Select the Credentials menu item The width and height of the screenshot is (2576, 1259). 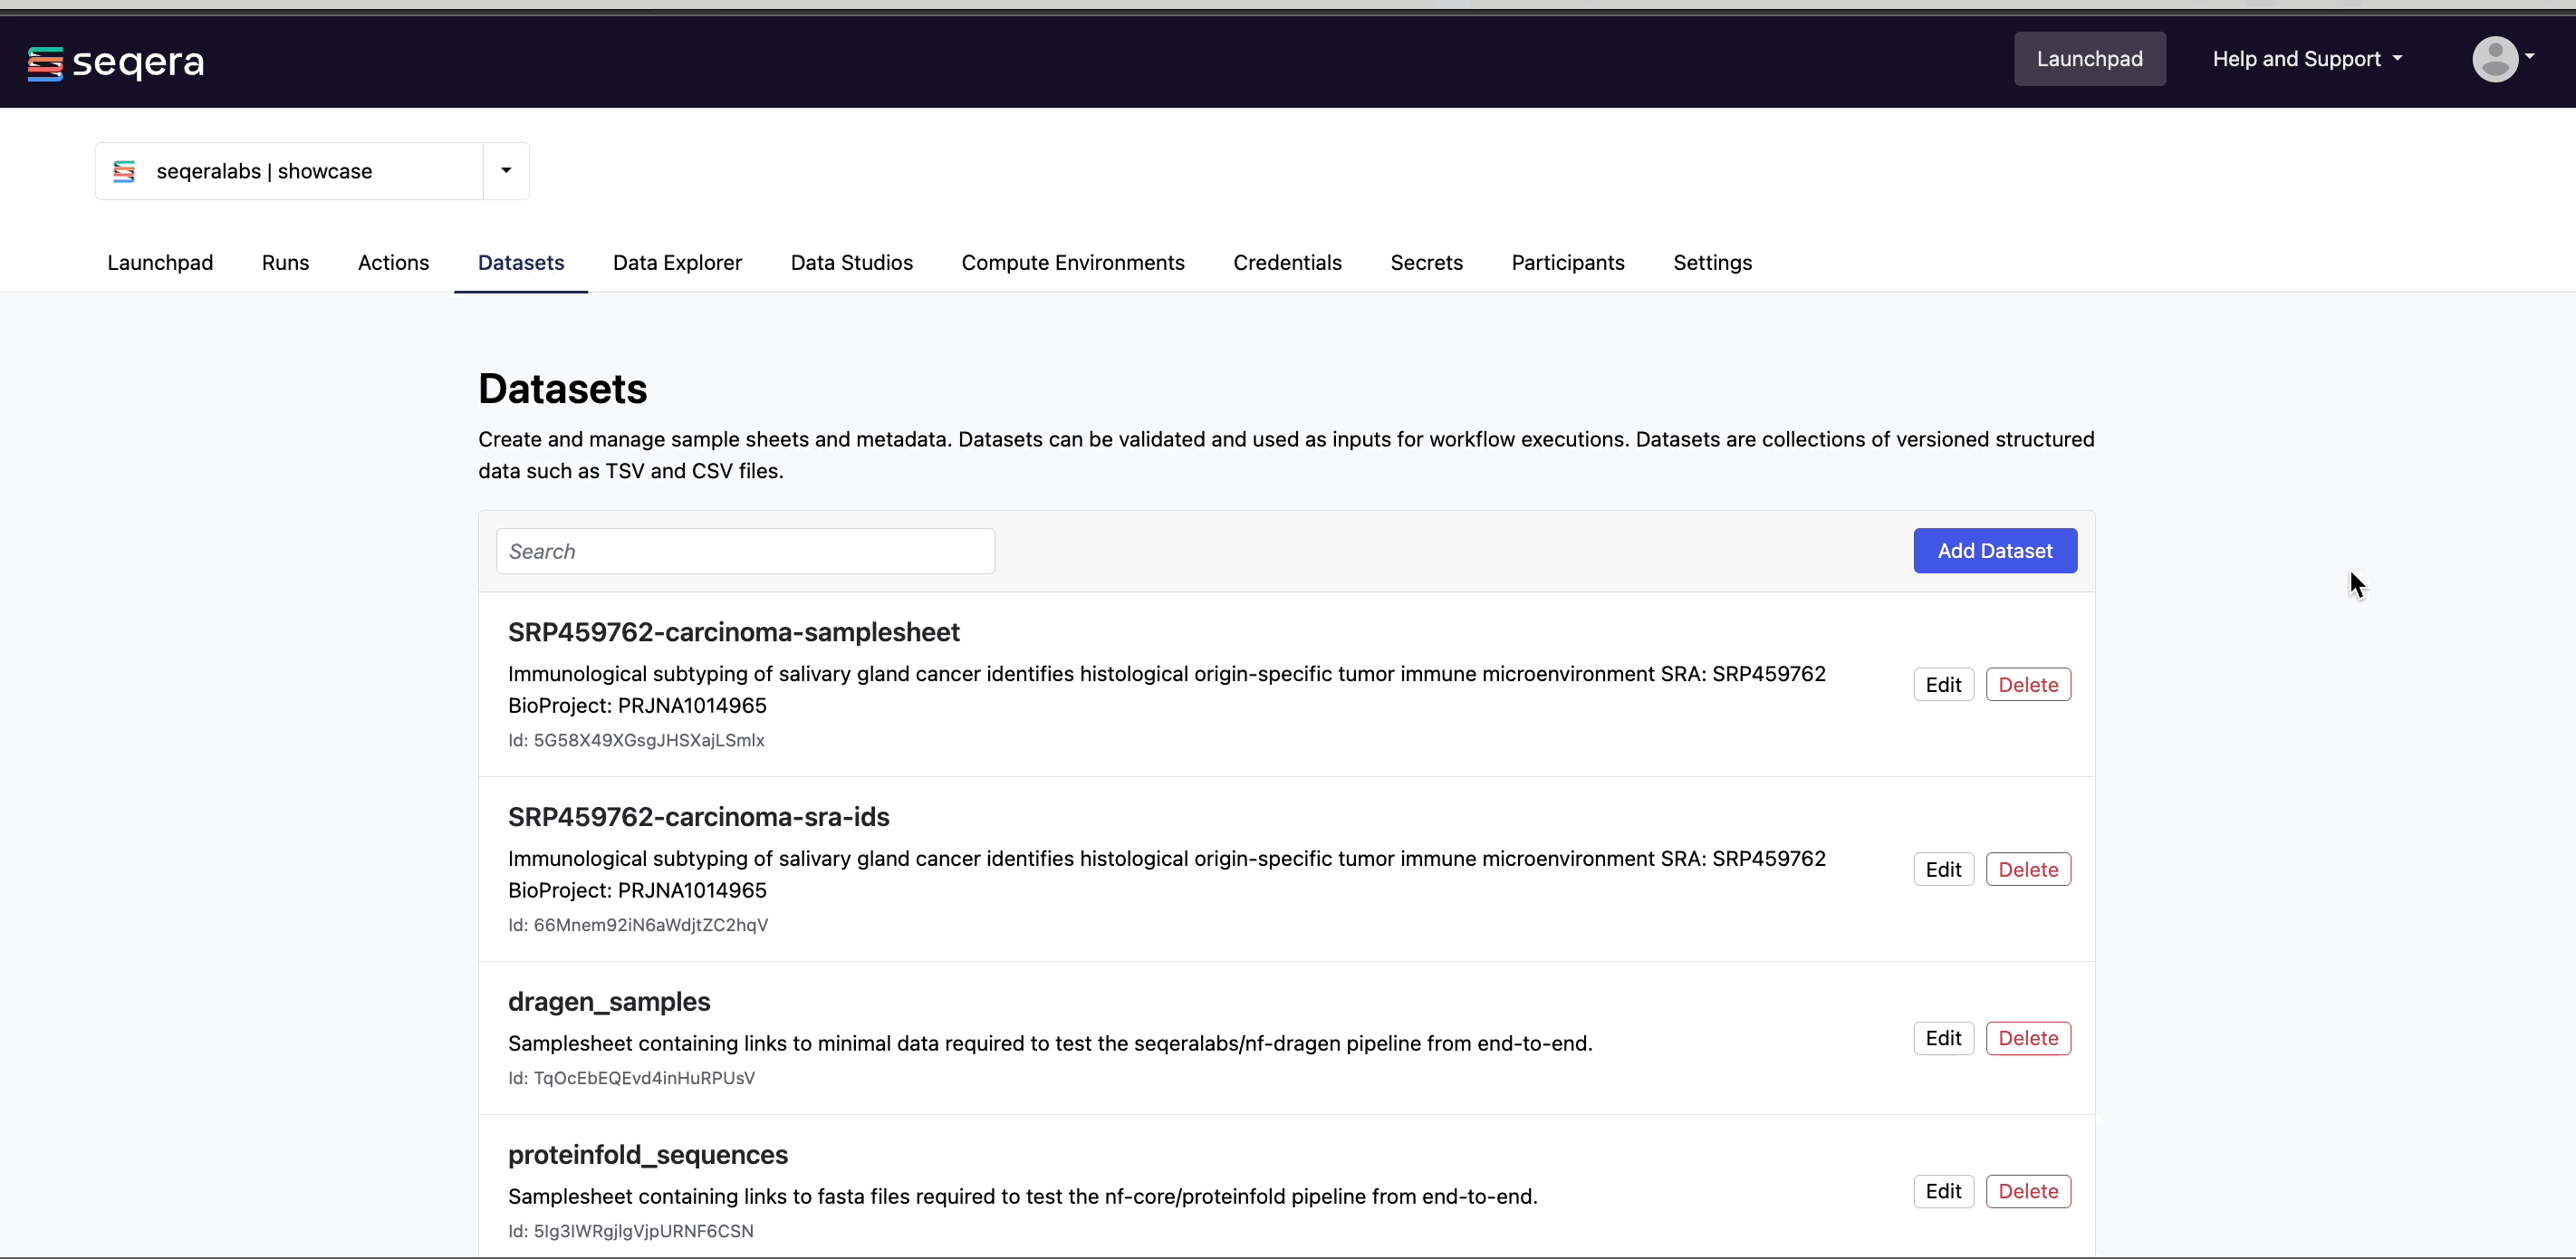pos(1288,263)
